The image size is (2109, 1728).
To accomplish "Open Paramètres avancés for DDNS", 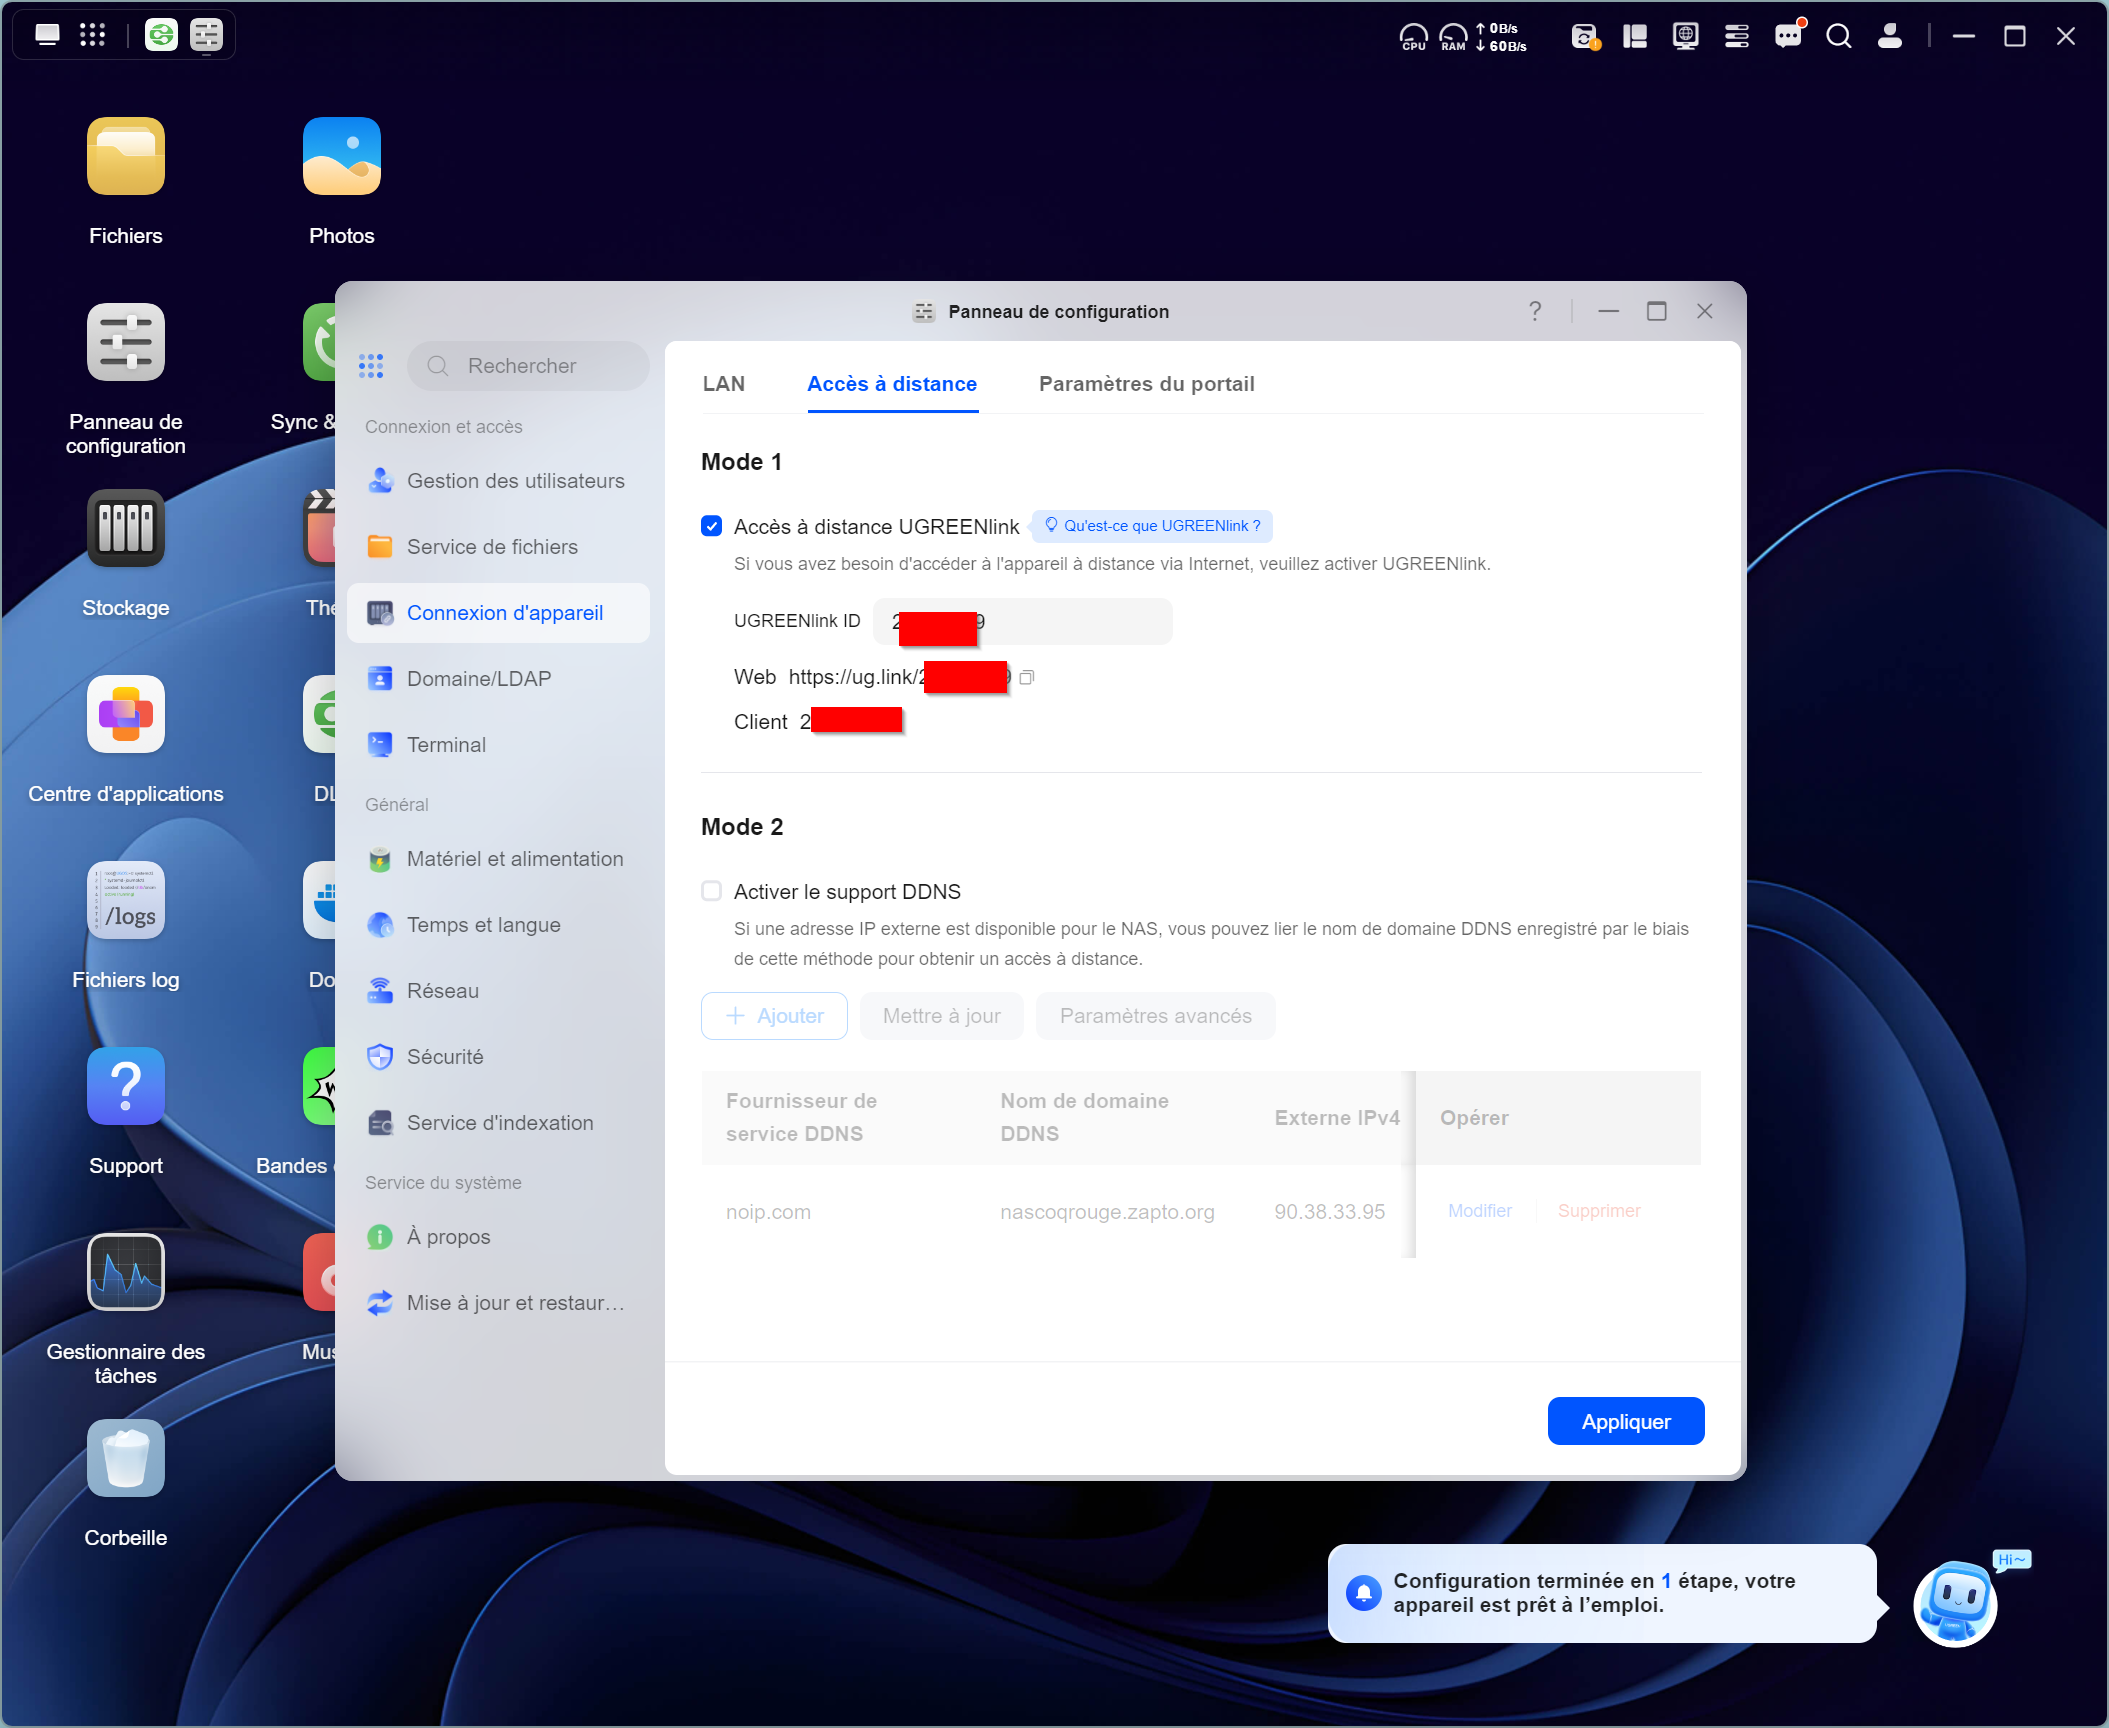I will (x=1156, y=1016).
